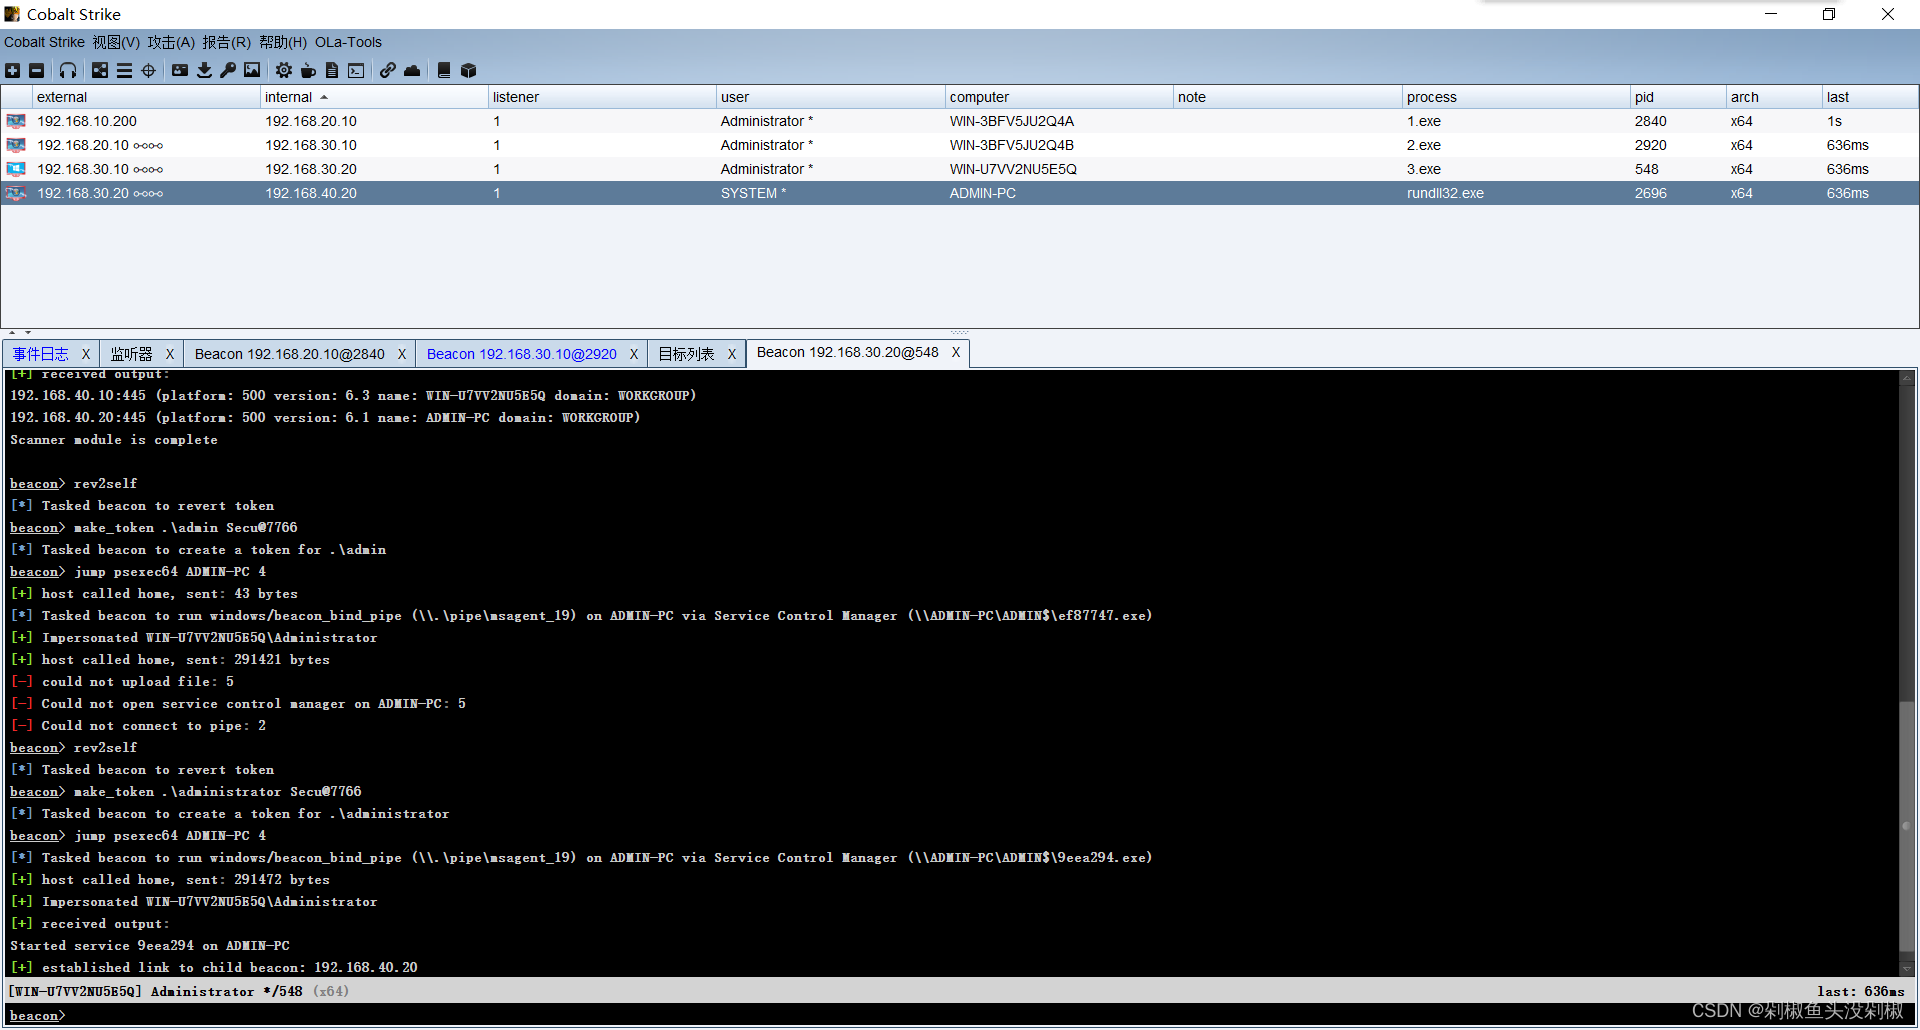Click the gear payload generator icon

click(284, 70)
